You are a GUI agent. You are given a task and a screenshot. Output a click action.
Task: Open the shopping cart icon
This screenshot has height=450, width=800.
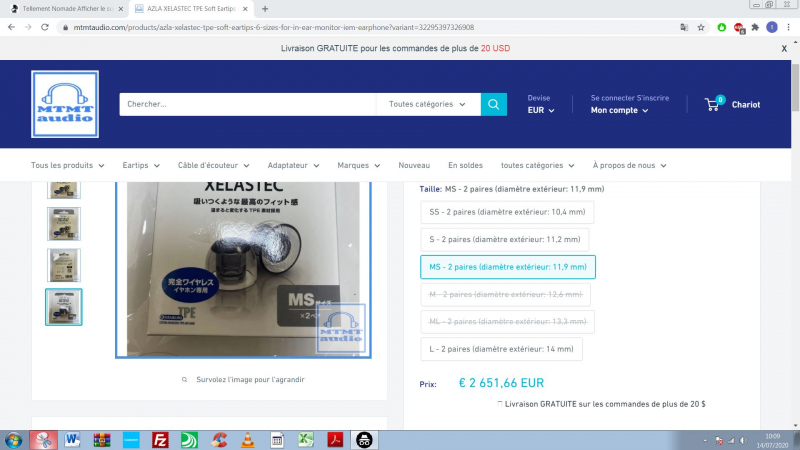tap(713, 104)
